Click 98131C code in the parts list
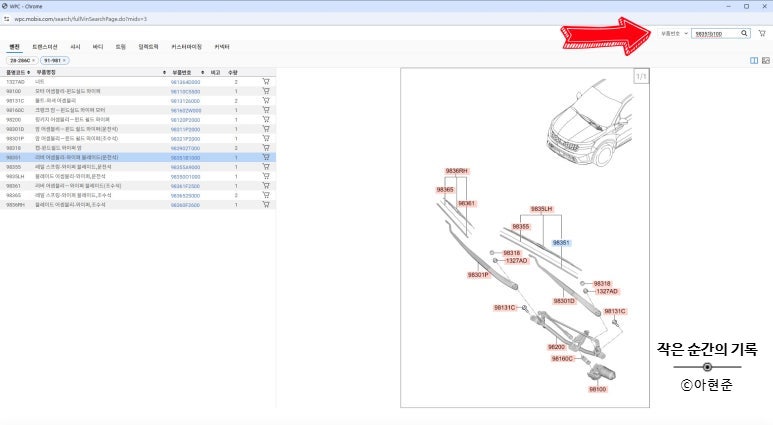 point(15,101)
